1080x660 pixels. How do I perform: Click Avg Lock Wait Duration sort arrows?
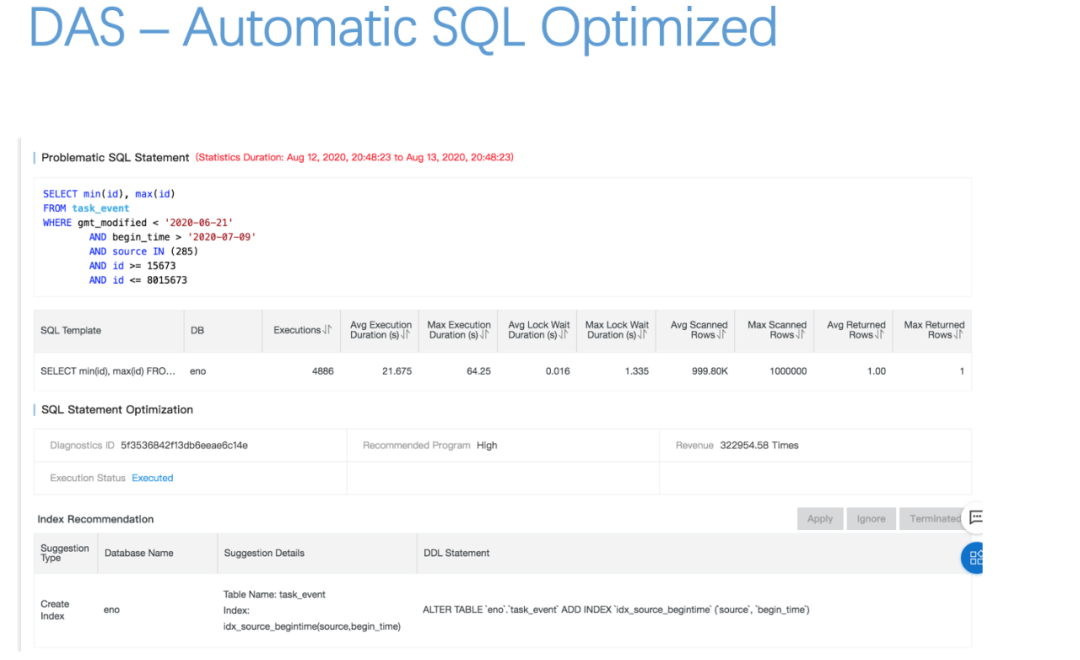tap(563, 335)
